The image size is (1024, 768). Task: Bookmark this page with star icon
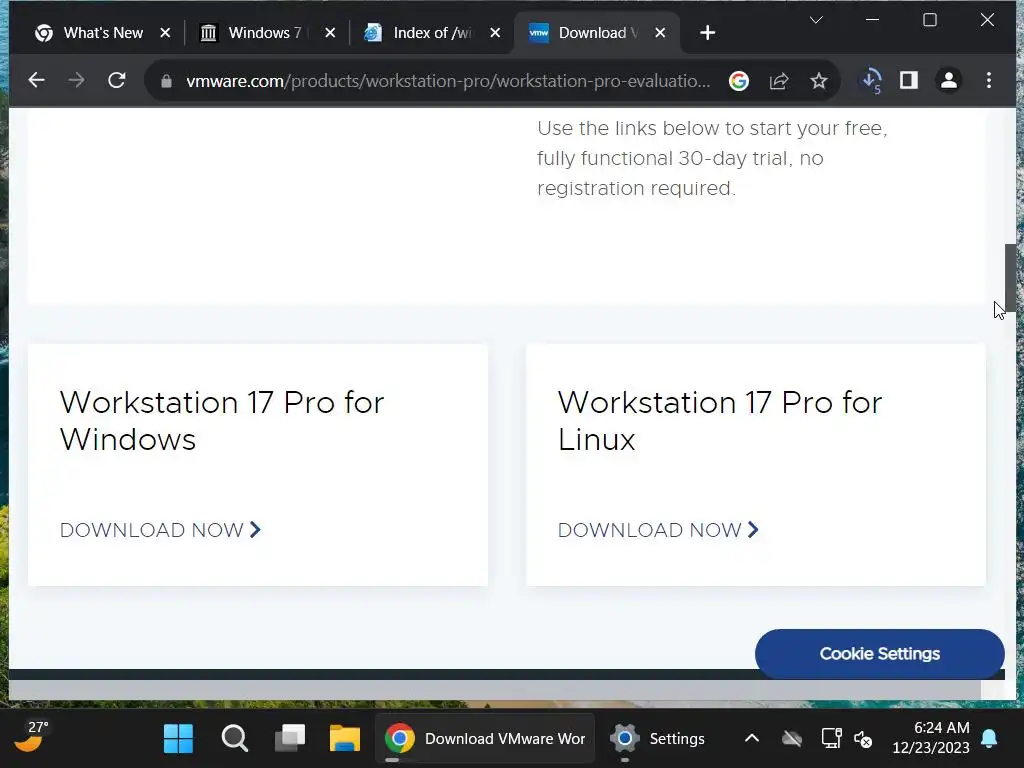coord(819,81)
